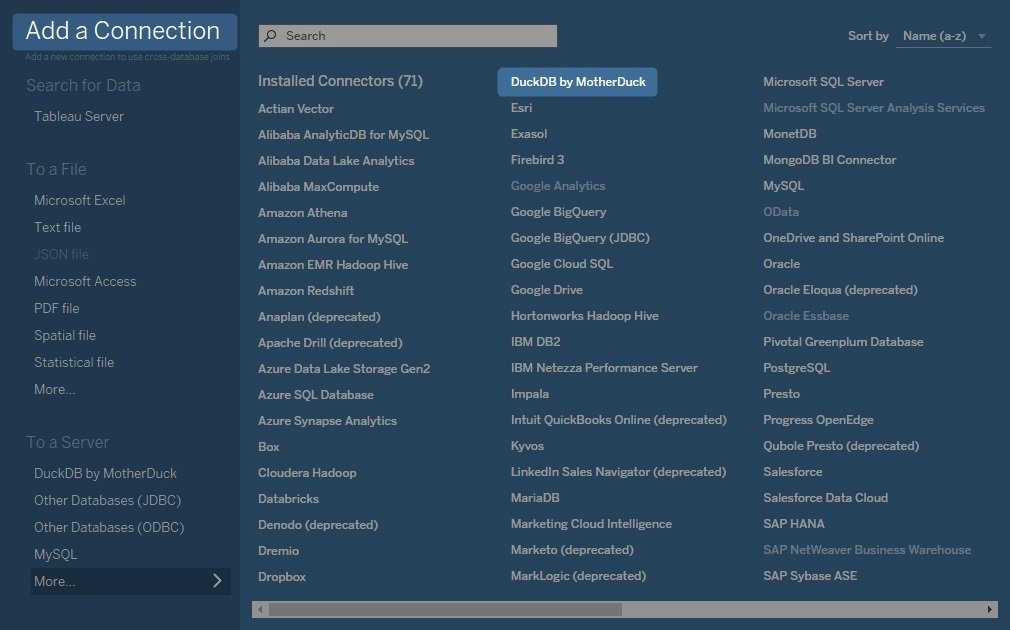Select MySQL in the sidebar server list
Image resolution: width=1010 pixels, height=630 pixels.
55,555
